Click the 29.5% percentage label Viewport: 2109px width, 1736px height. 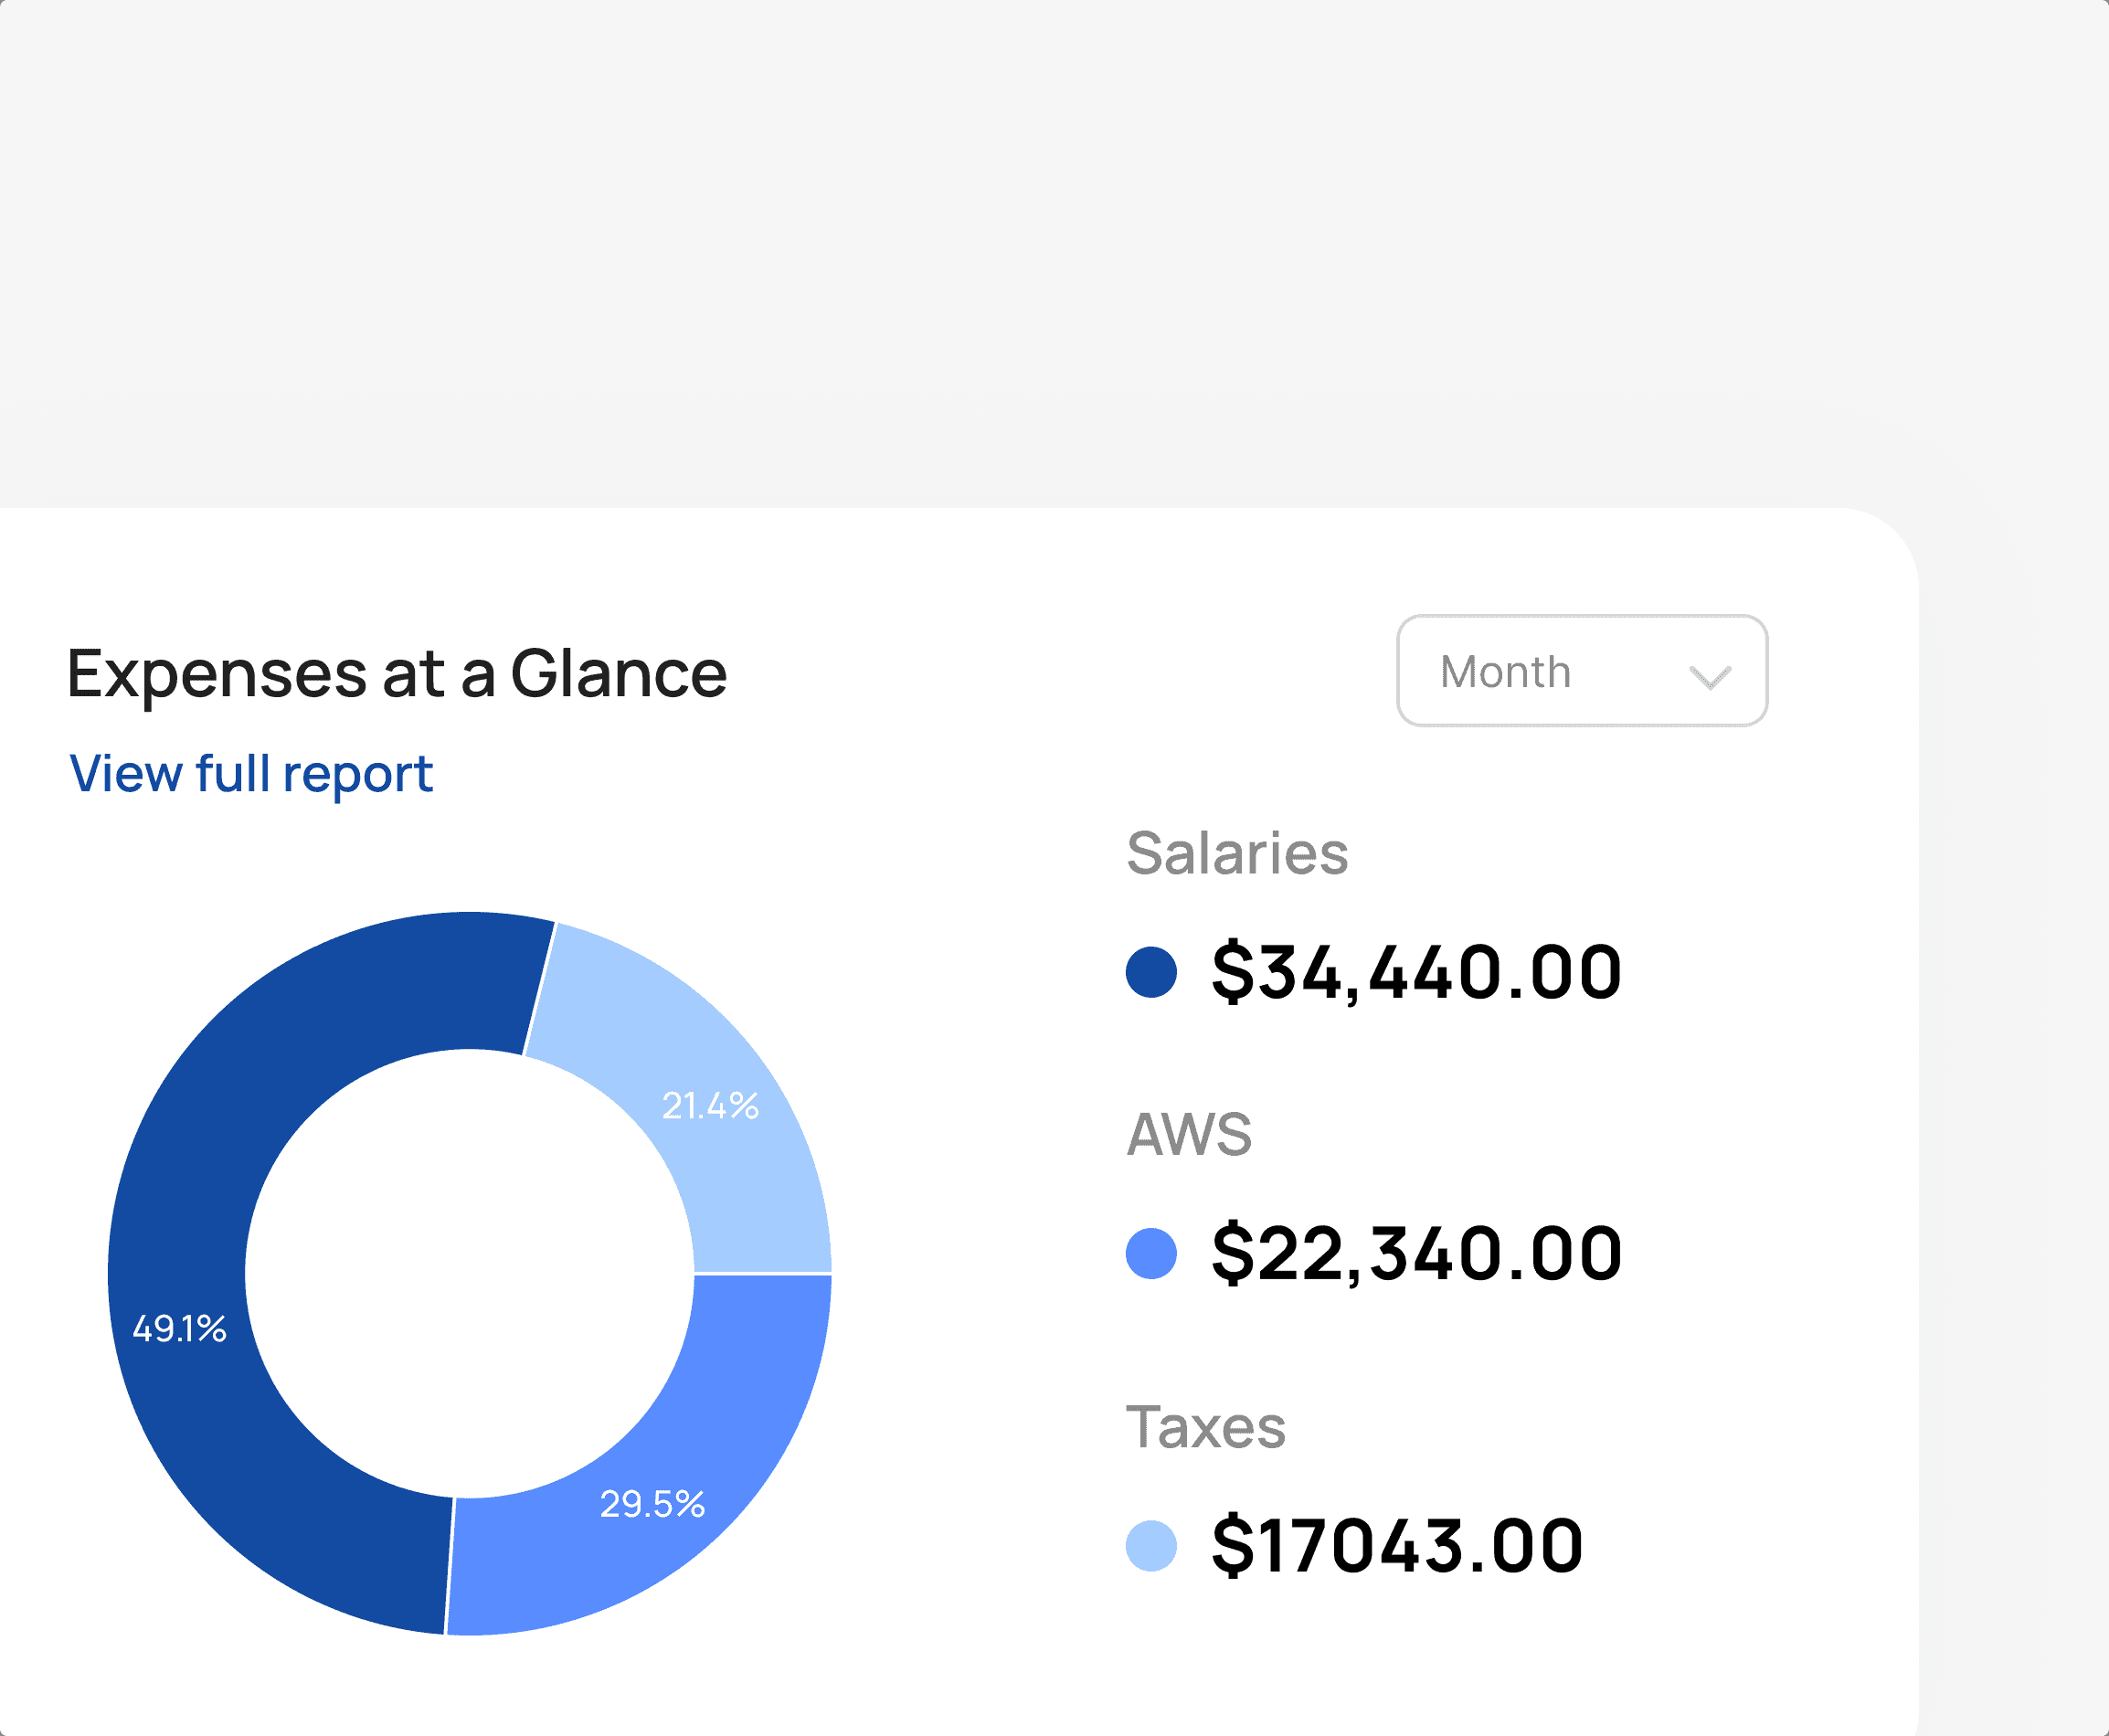pos(652,1504)
